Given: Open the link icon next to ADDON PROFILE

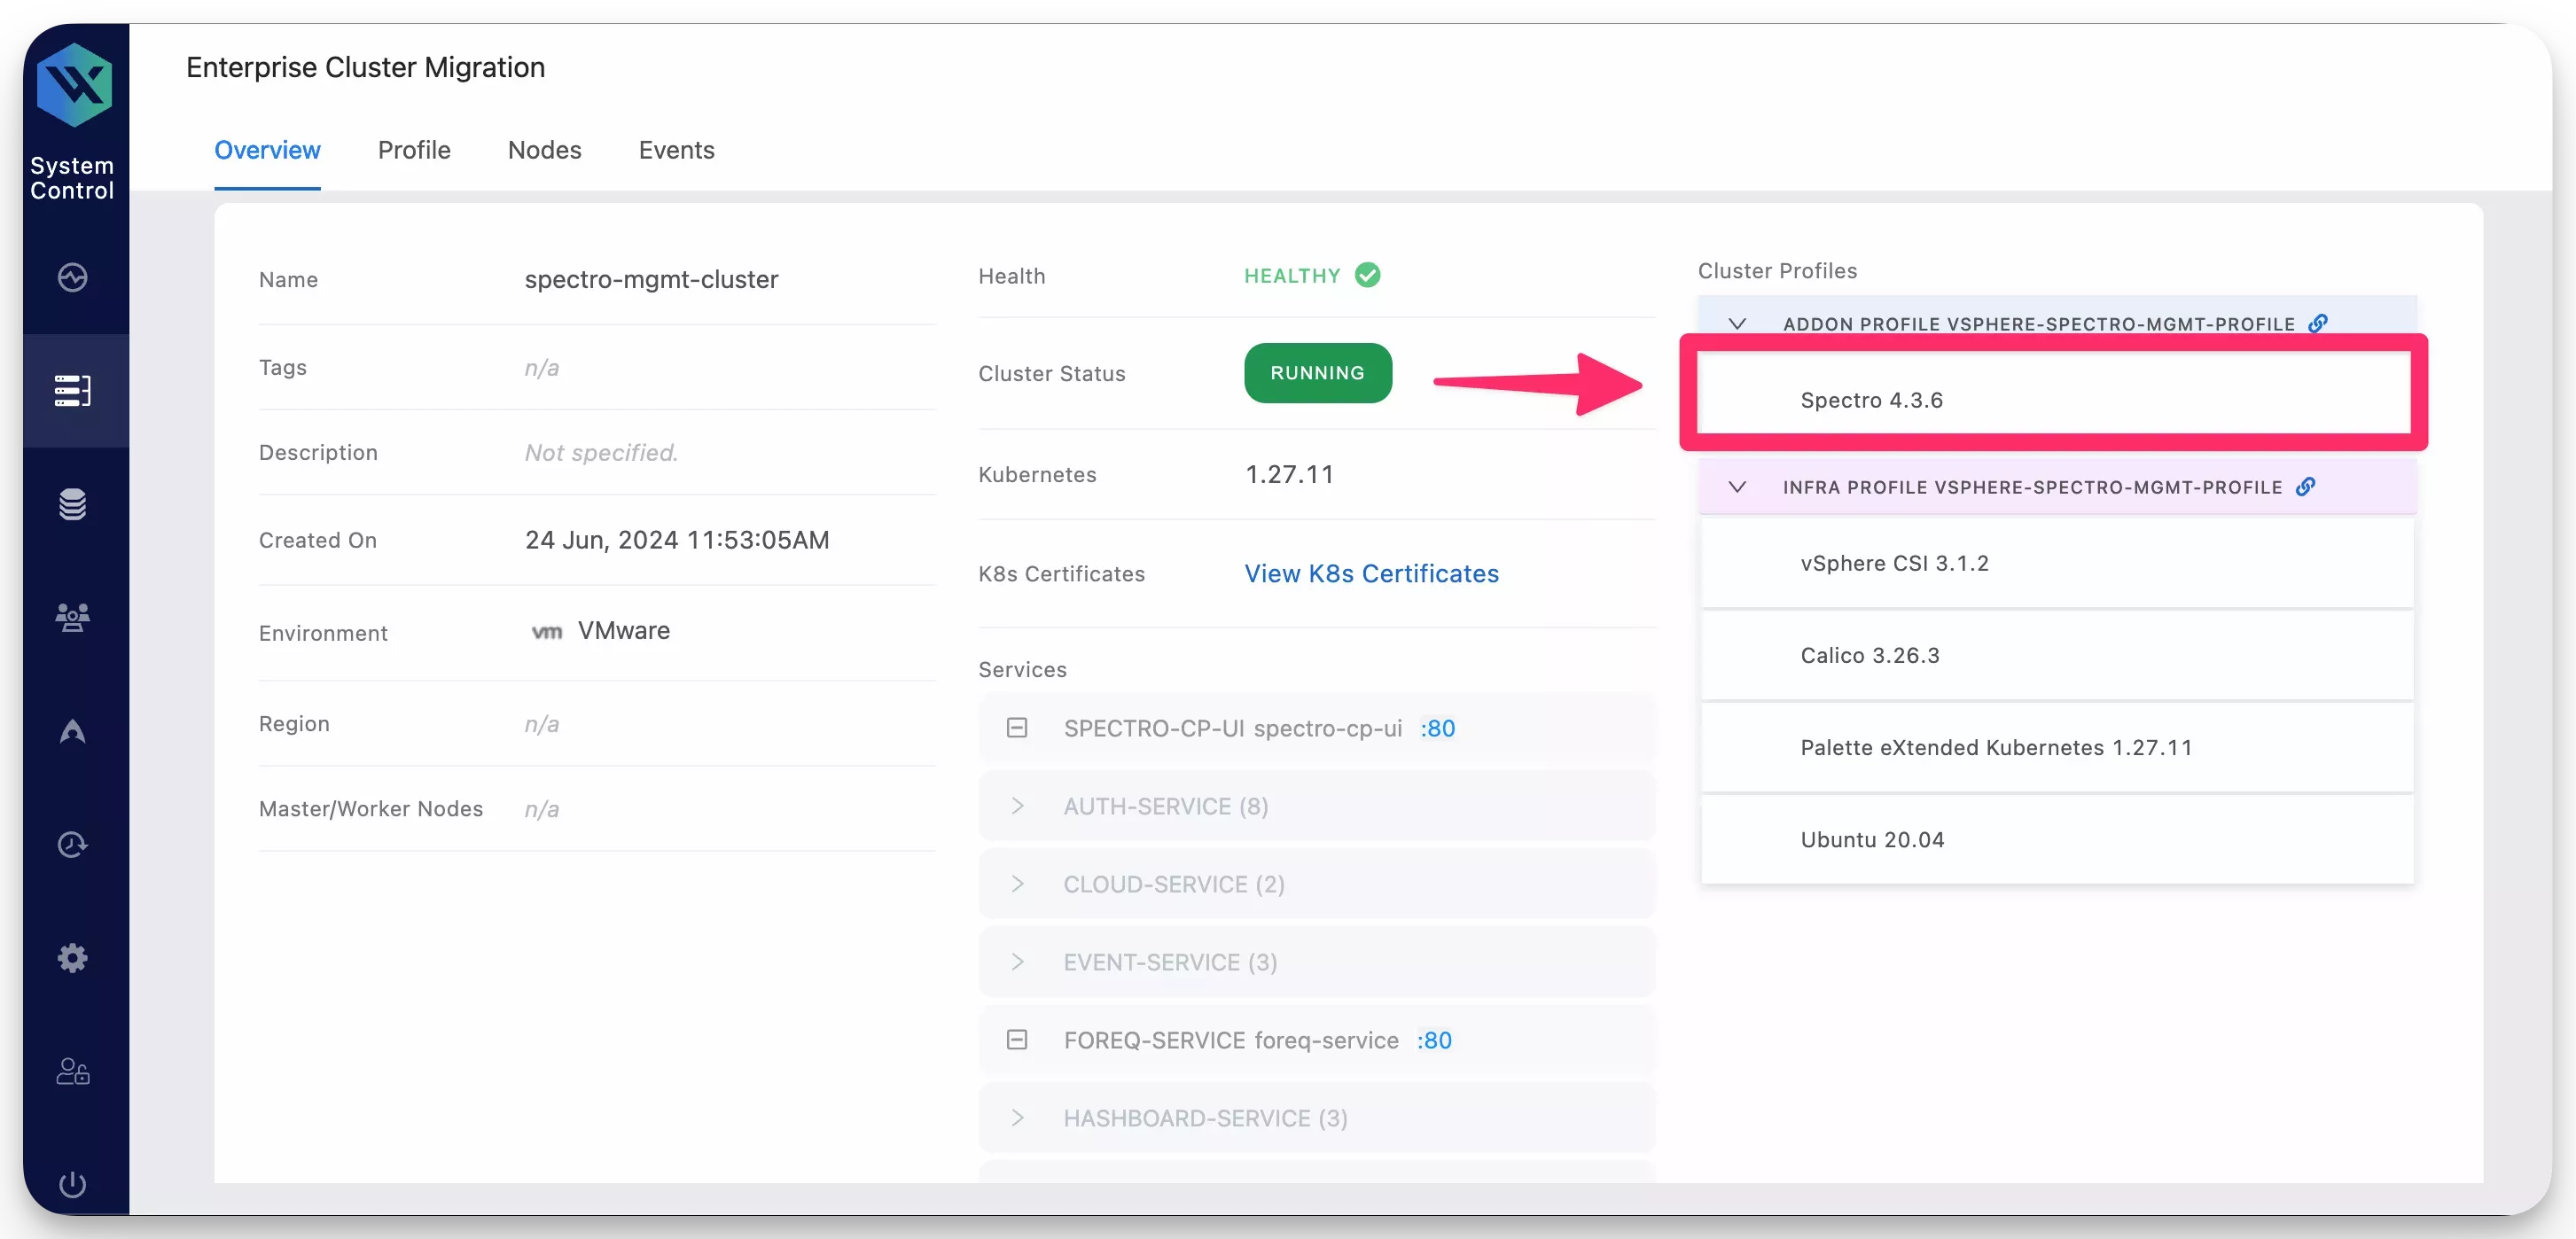Looking at the screenshot, I should click(x=2318, y=323).
